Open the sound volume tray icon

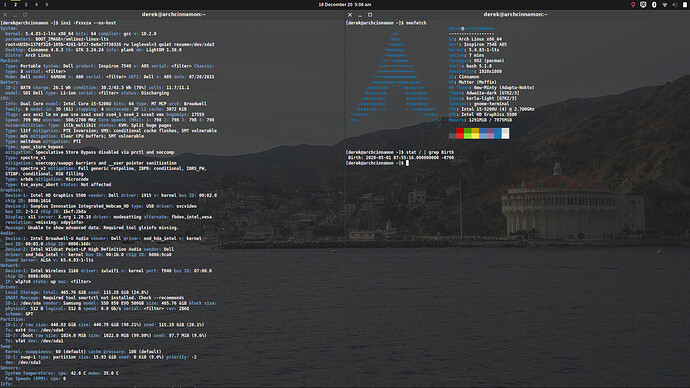coord(675,4)
